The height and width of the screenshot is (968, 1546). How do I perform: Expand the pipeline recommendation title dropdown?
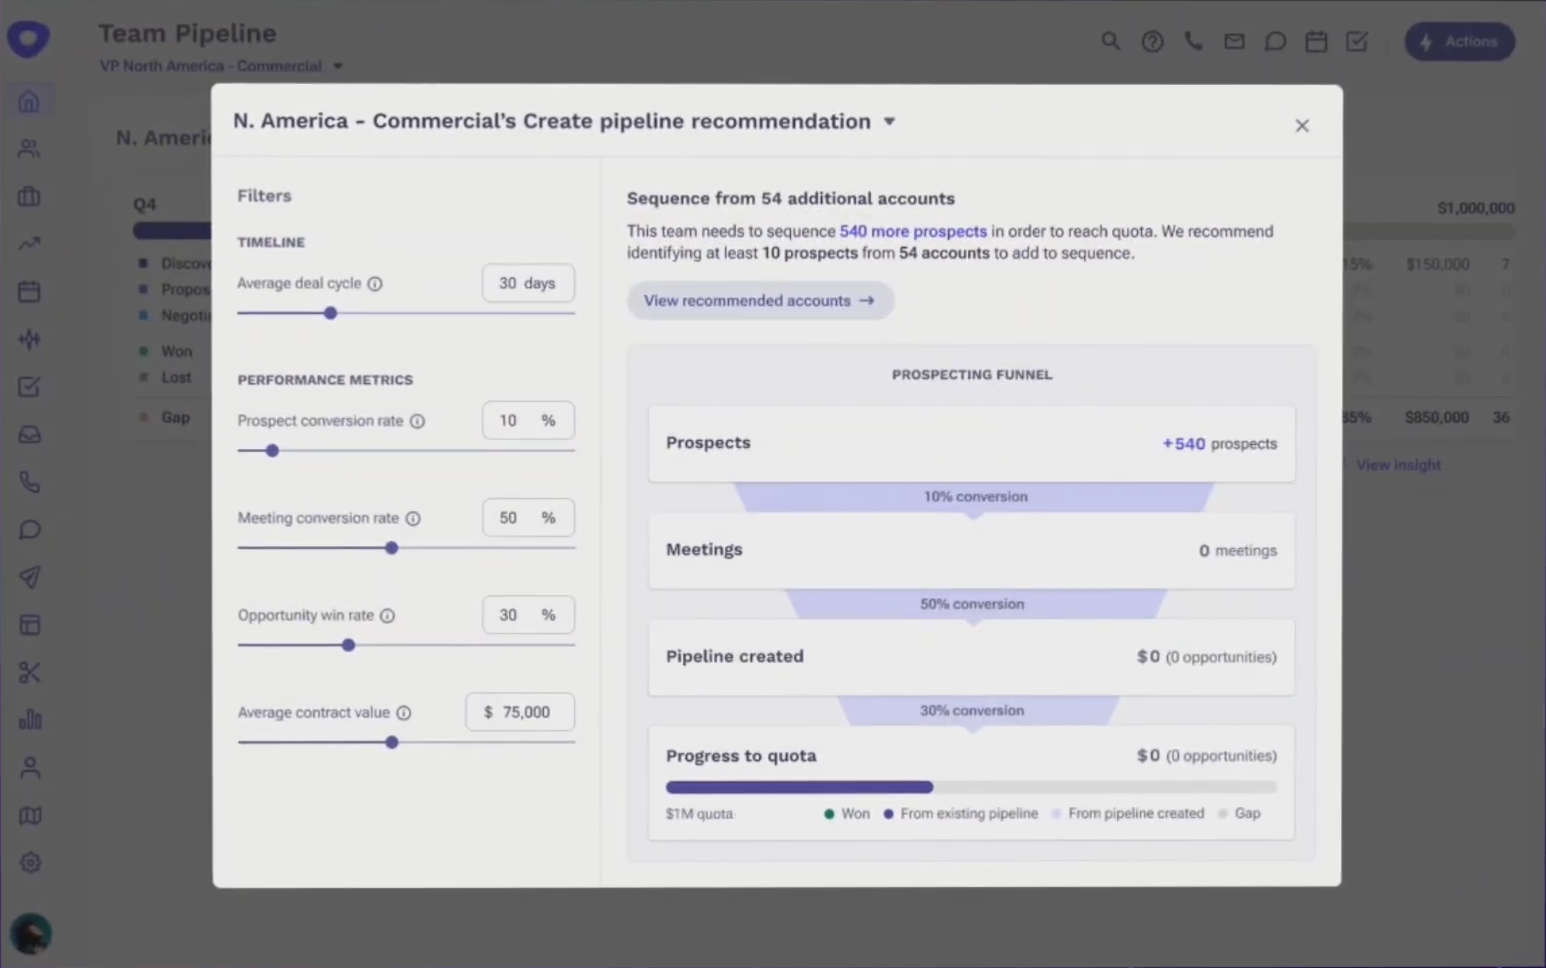click(889, 122)
